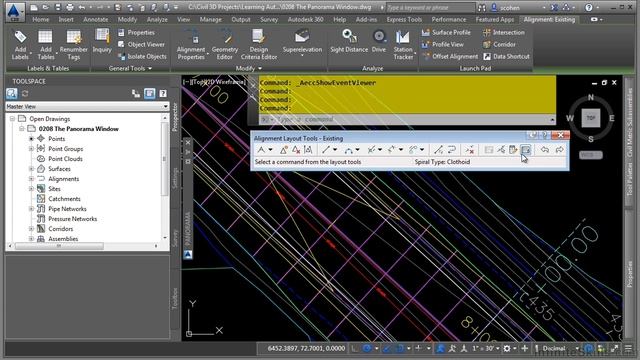The height and width of the screenshot is (360, 640).
Task: Launch the Renumber Tags tool
Action: pyautogui.click(x=73, y=45)
